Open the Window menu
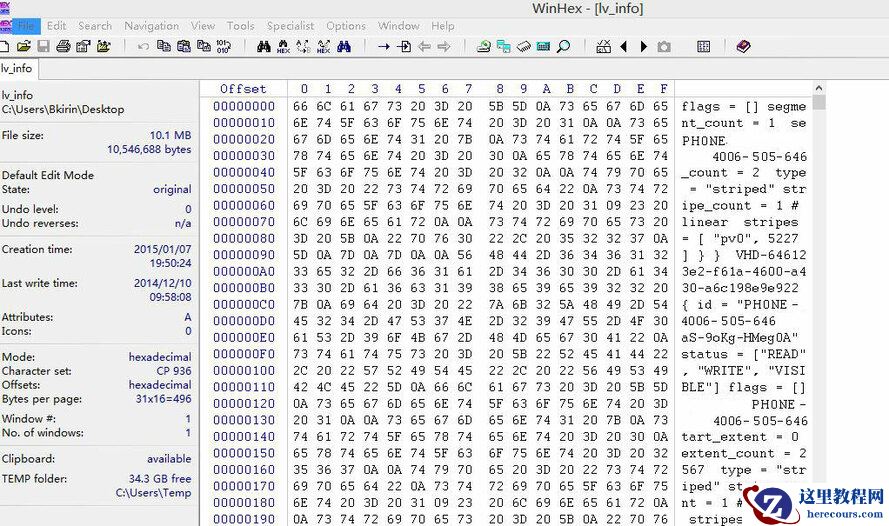889x526 pixels. 399,26
